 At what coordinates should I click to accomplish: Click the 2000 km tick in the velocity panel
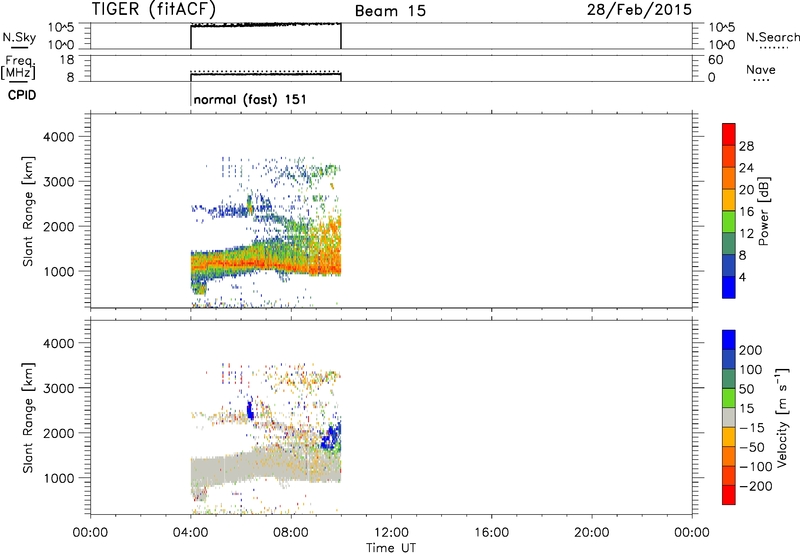59,433
